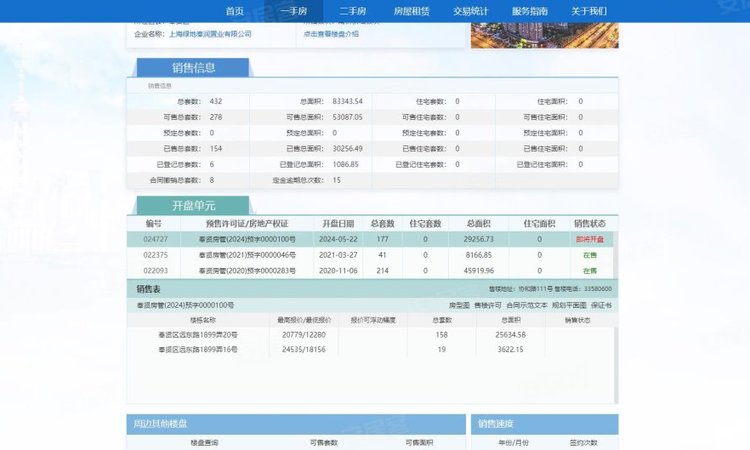The height and width of the screenshot is (450, 750).
Task: Click the 总面积 value 29256.73
Action: click(479, 239)
